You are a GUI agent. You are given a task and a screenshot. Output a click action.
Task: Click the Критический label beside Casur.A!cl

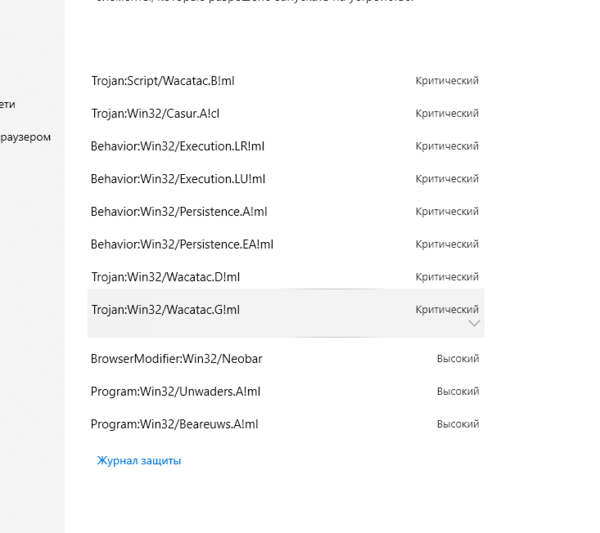click(x=447, y=114)
